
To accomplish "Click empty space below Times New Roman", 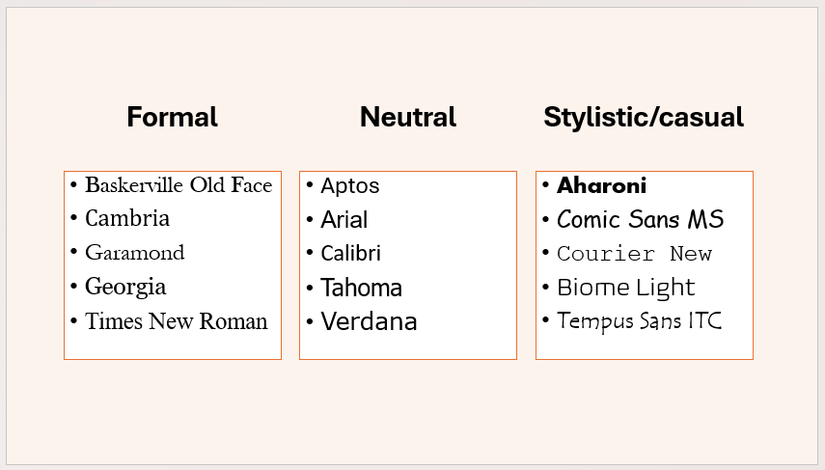I will [x=172, y=346].
